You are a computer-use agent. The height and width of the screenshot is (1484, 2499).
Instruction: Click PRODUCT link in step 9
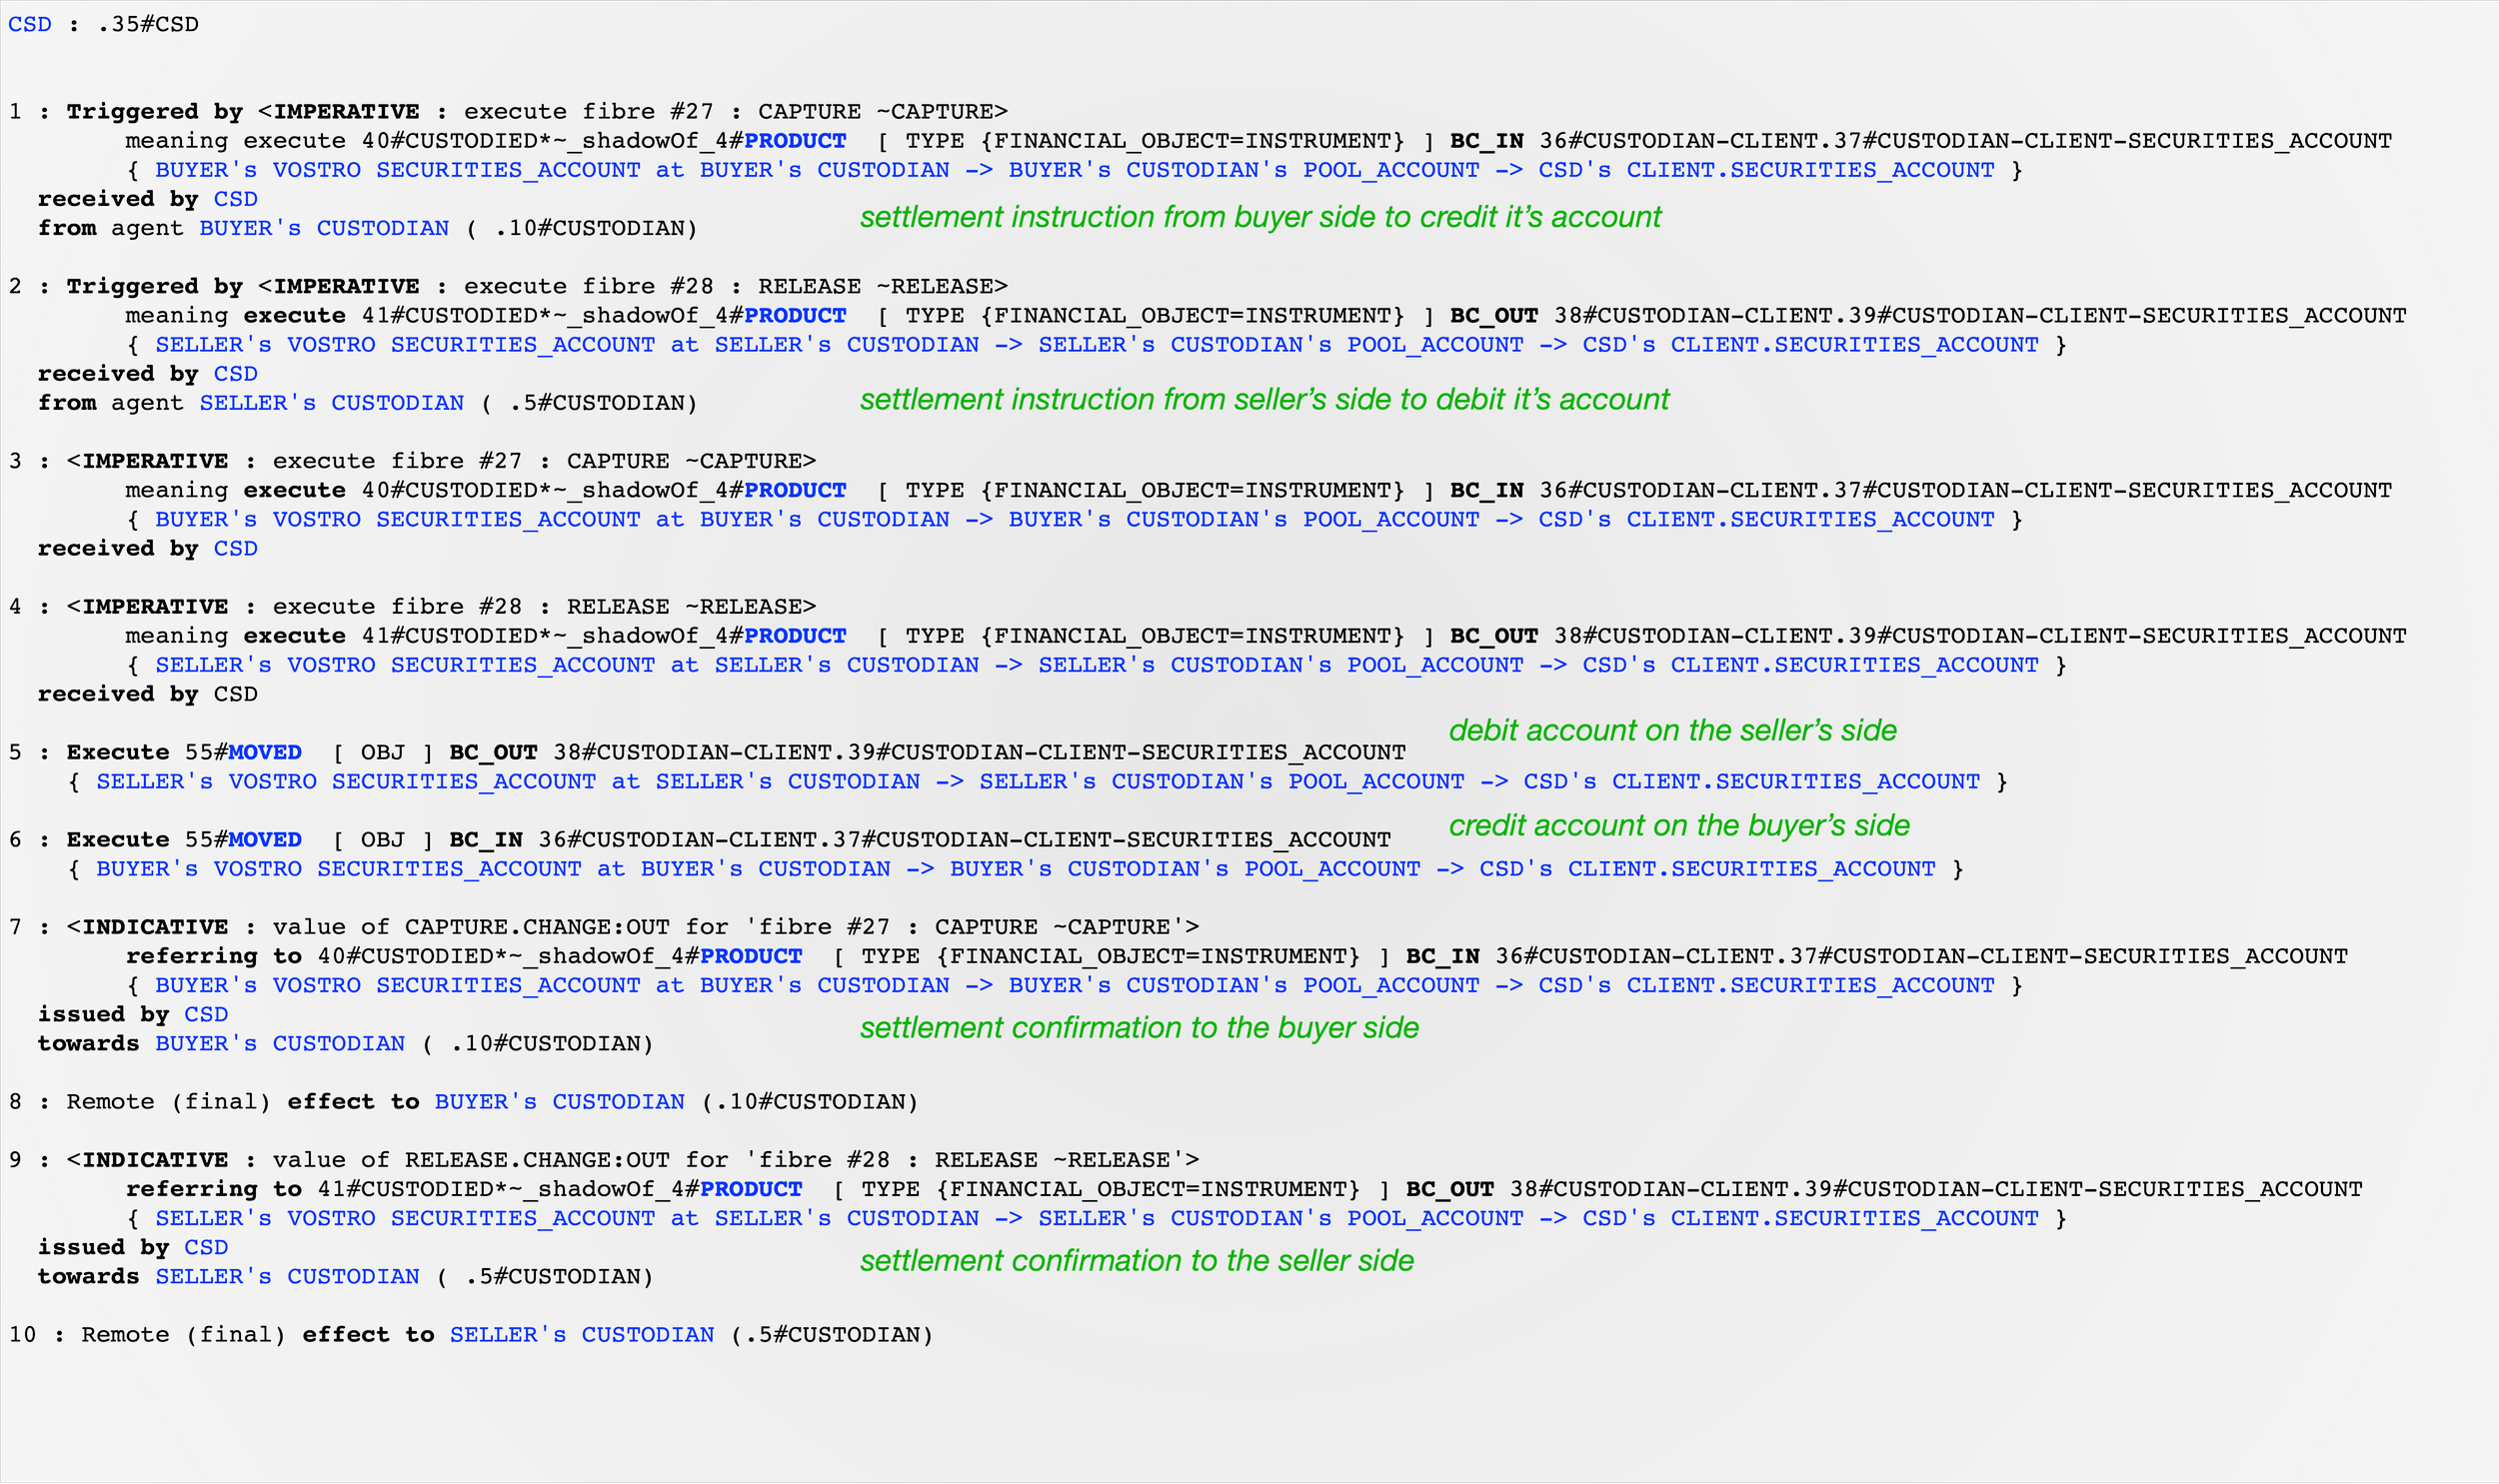[x=751, y=1189]
